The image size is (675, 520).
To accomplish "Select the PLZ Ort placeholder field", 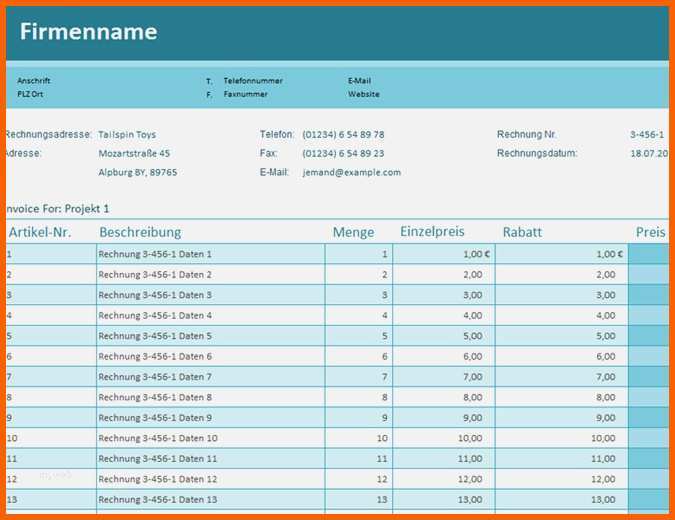I will coord(31,94).
